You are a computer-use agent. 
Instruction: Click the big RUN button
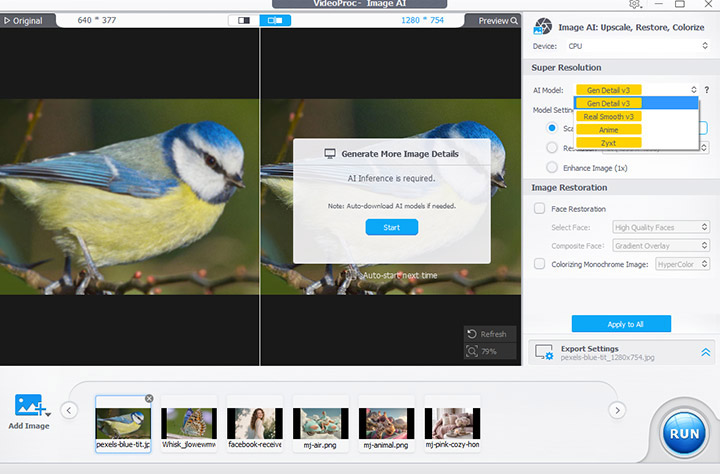tap(684, 434)
